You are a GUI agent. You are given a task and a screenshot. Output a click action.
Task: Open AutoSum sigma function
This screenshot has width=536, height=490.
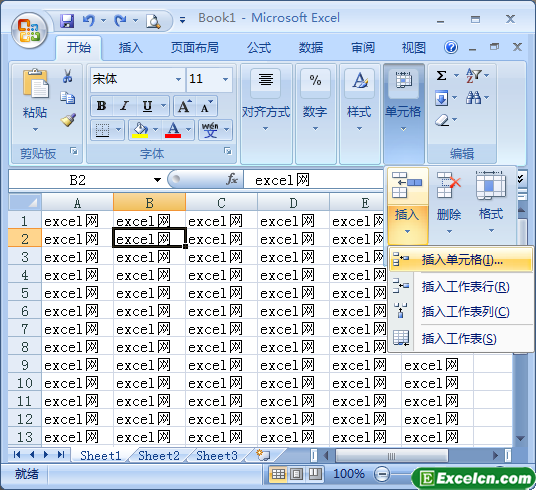point(441,75)
